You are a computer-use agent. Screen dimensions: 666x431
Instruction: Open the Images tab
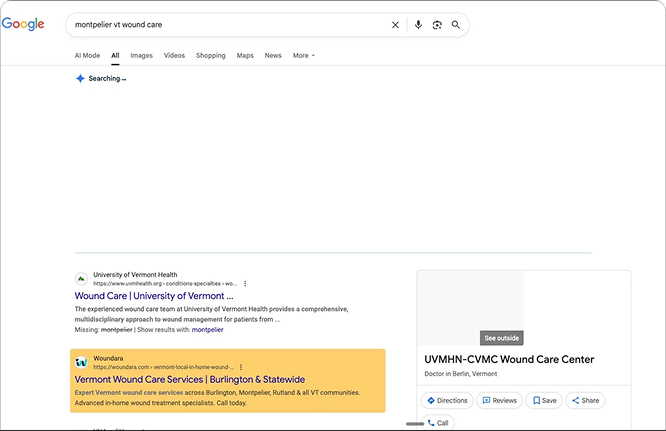[x=141, y=55]
